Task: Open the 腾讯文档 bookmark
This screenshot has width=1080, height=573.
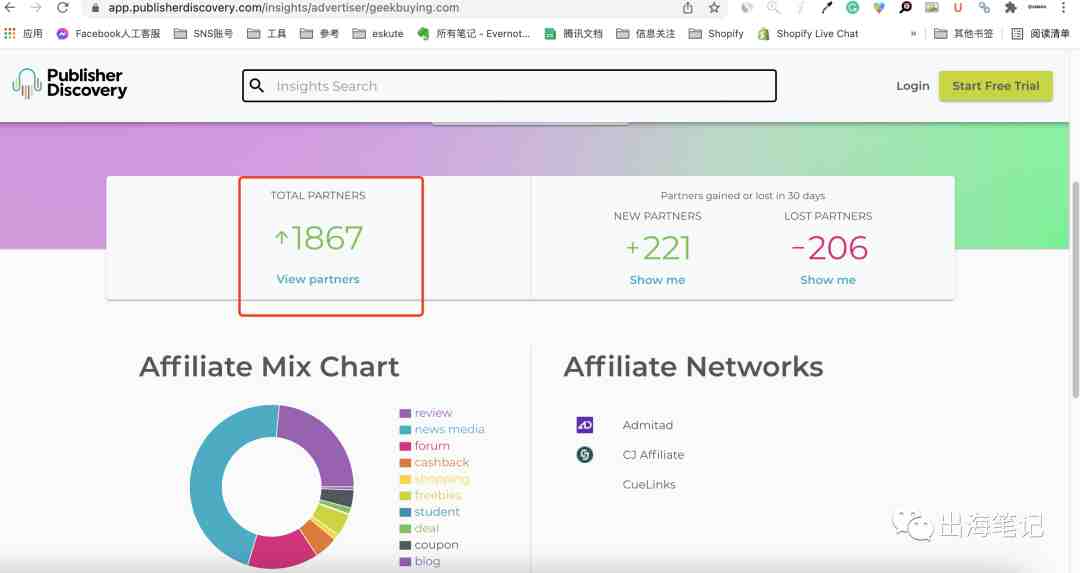Action: pyautogui.click(x=573, y=33)
